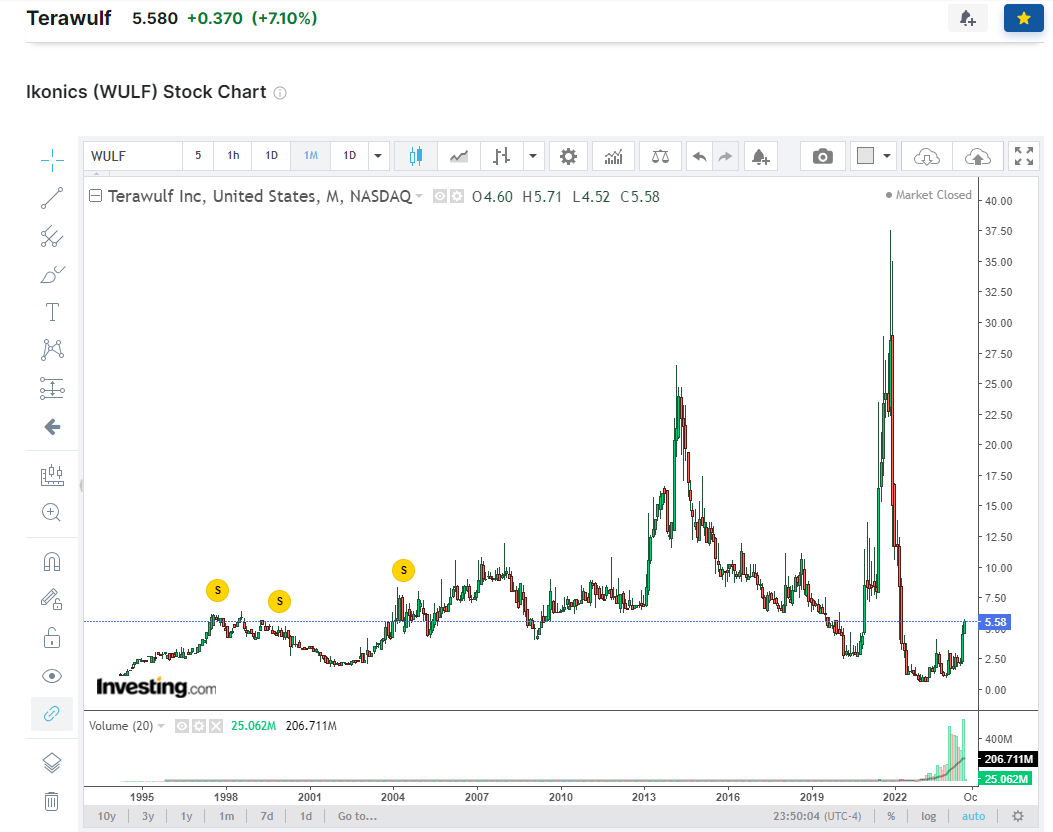
Task: Open dropdown next to NASDAQ label
Action: pyautogui.click(x=419, y=196)
